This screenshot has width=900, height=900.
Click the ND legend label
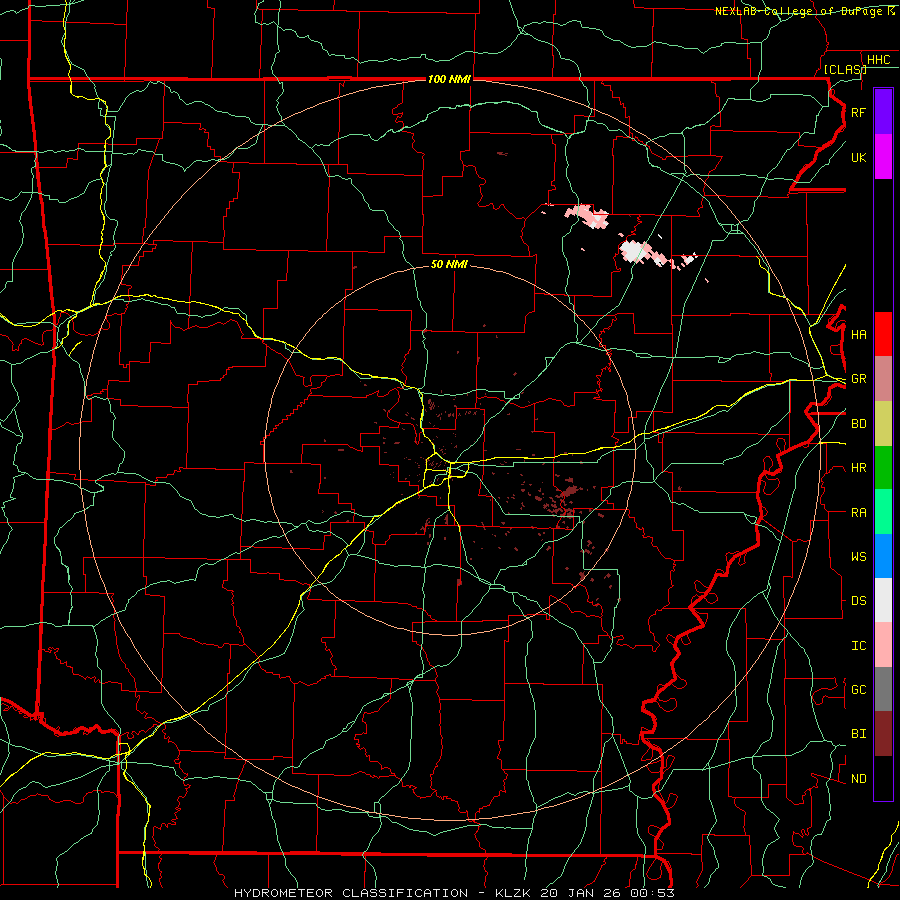858,778
